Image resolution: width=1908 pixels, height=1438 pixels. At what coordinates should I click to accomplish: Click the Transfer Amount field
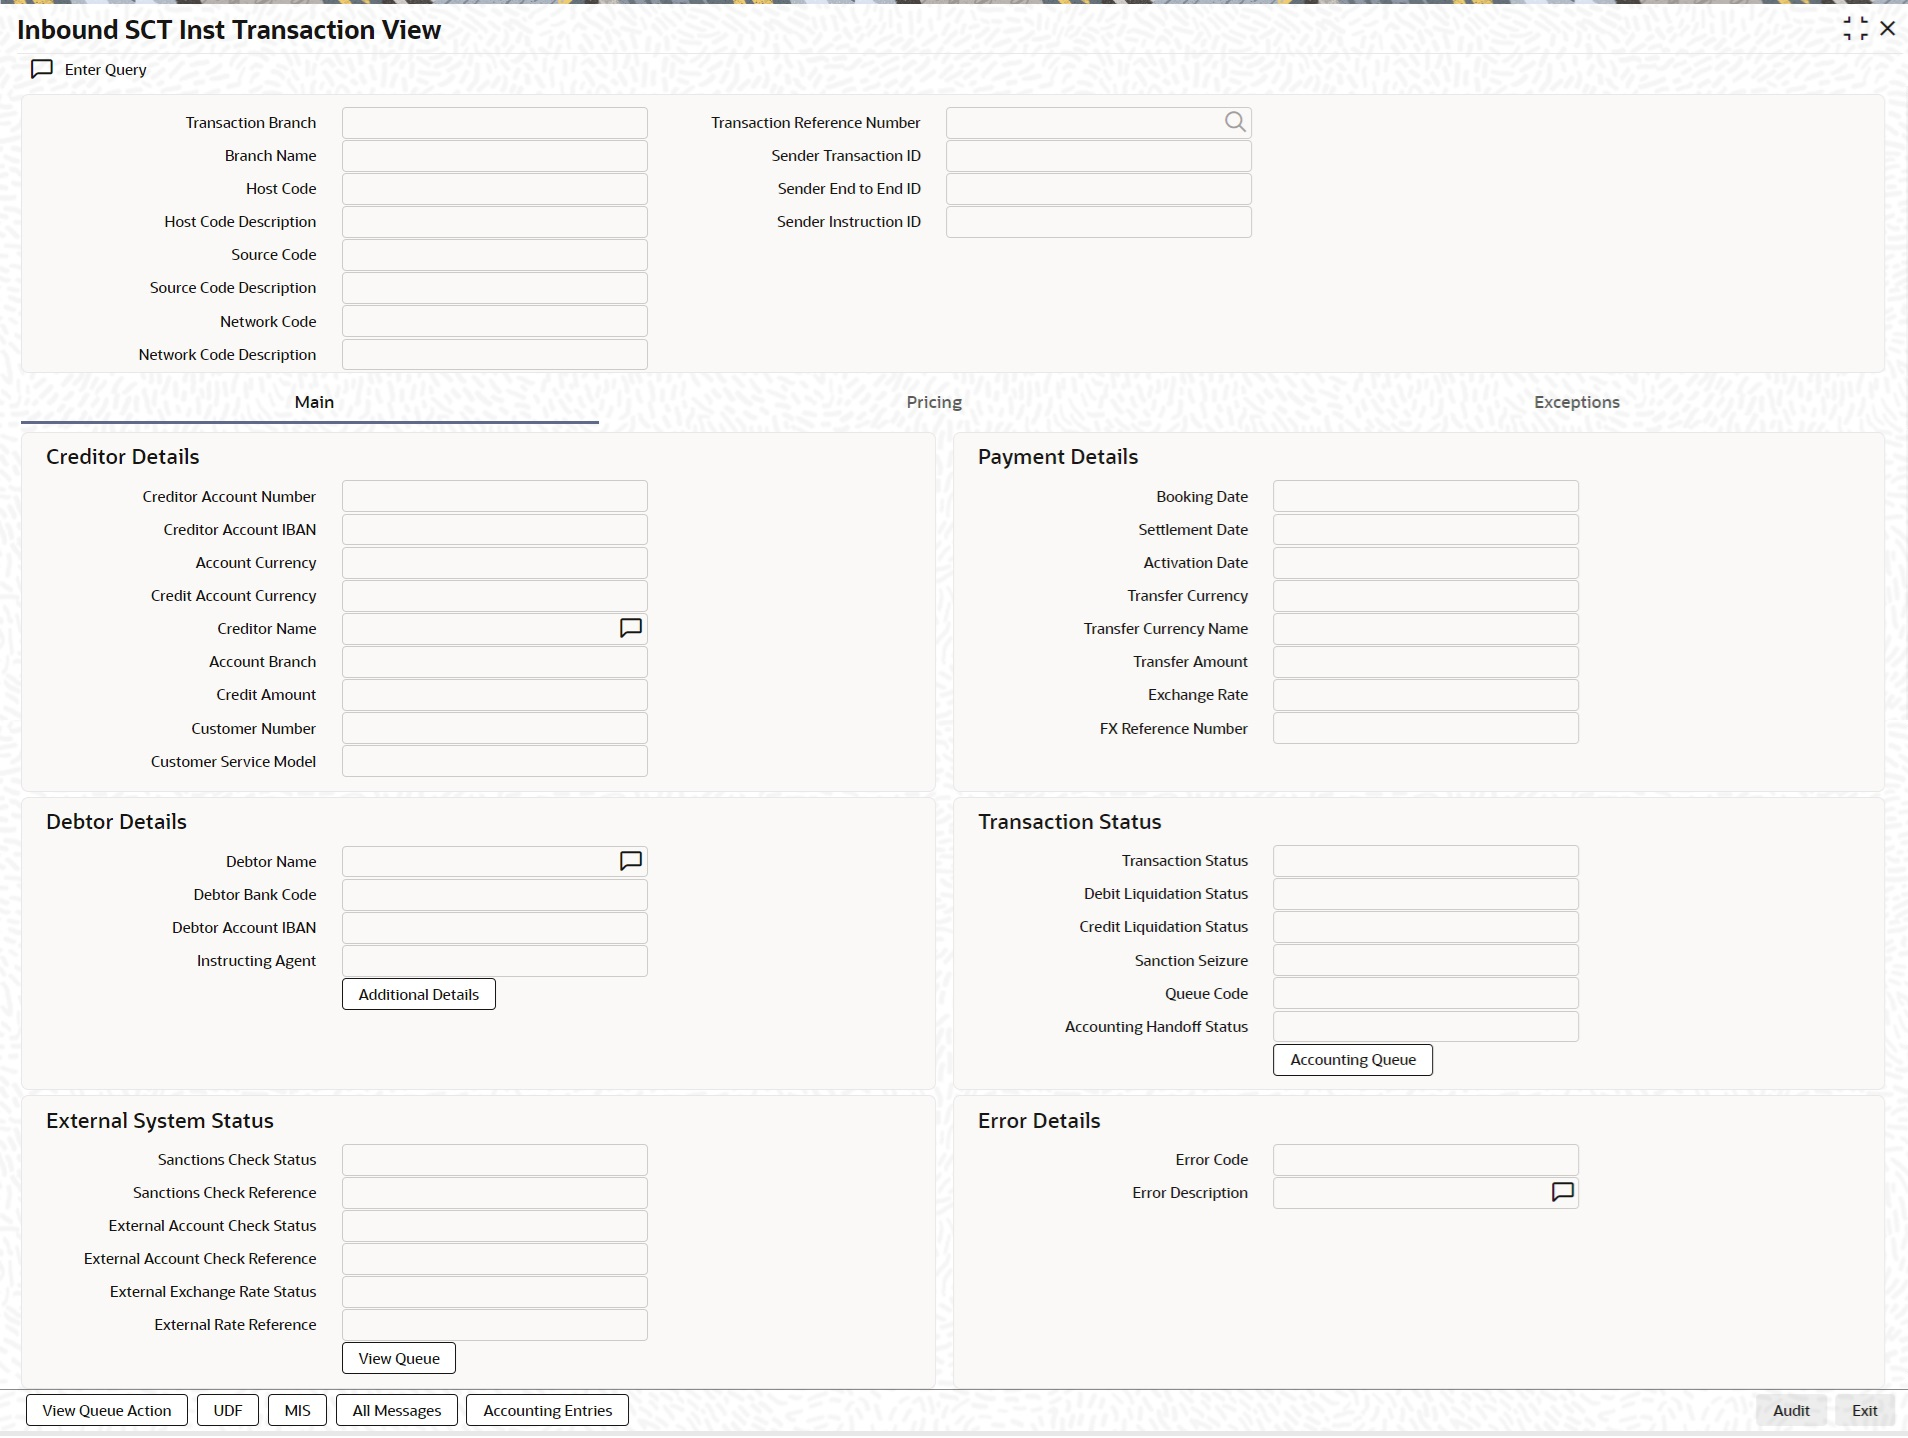tap(1426, 661)
